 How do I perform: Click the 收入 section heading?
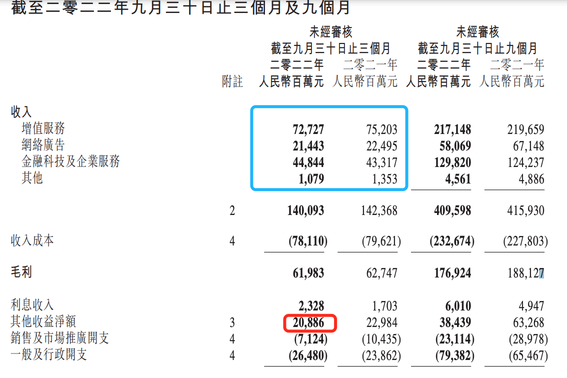pos(21,112)
